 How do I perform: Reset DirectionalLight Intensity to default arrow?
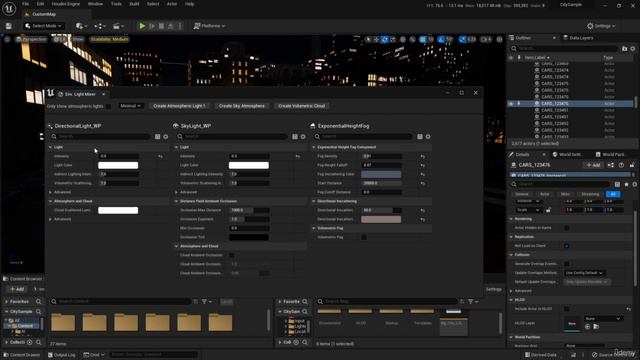point(160,156)
